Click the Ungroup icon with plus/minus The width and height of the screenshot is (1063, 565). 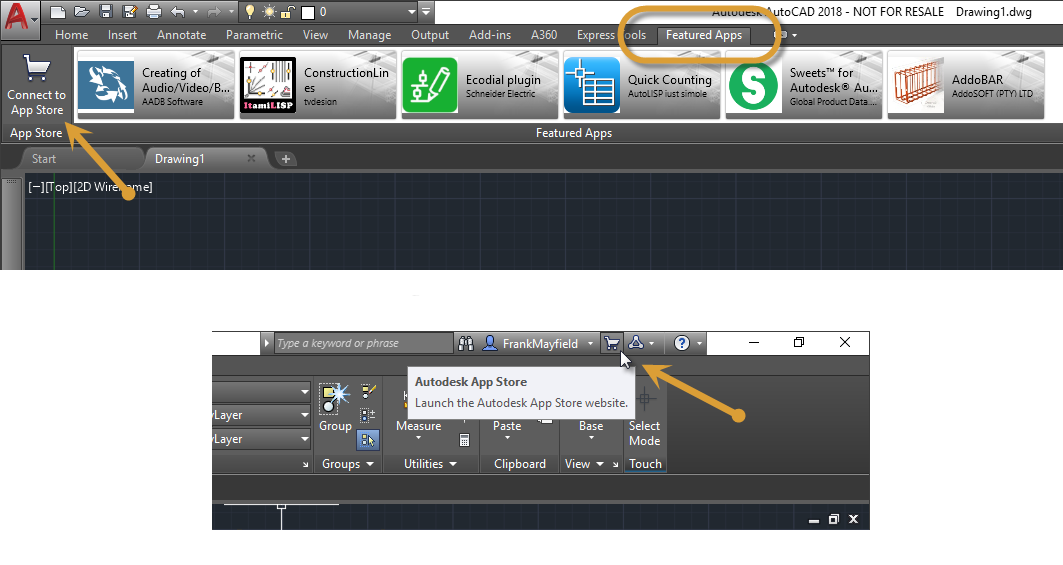pyautogui.click(x=368, y=415)
